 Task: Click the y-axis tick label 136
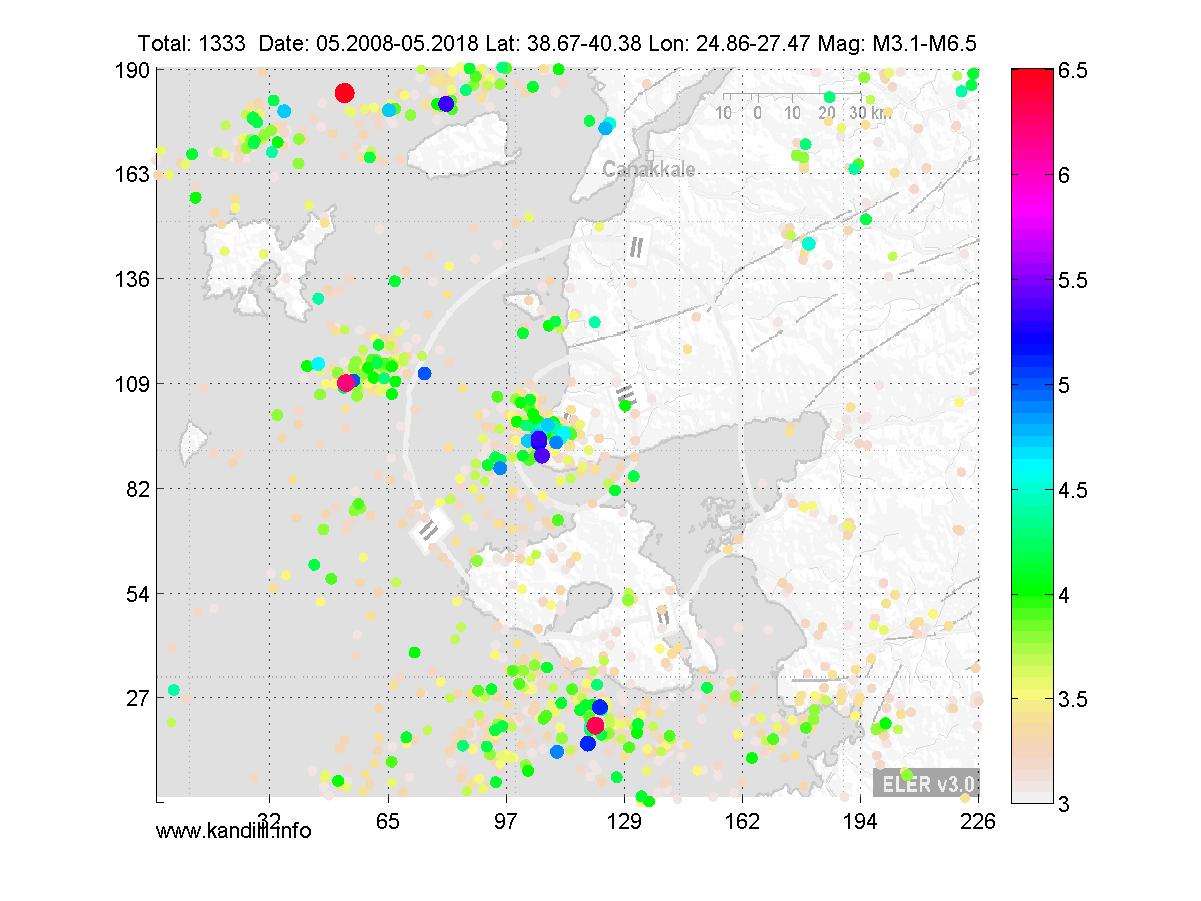coord(134,278)
